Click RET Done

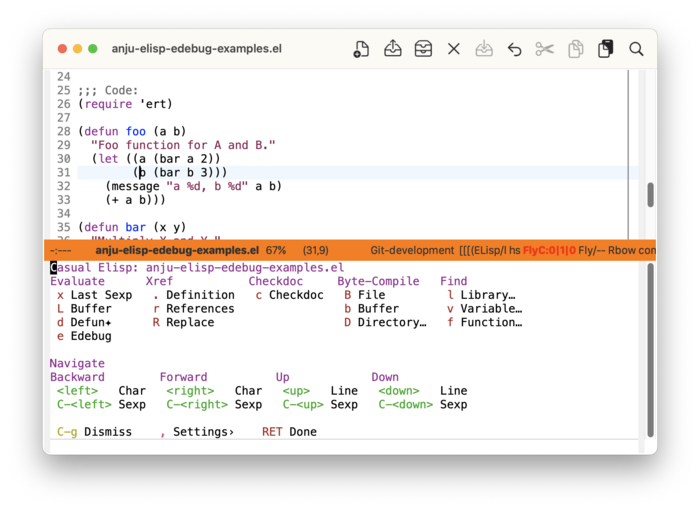coord(289,432)
